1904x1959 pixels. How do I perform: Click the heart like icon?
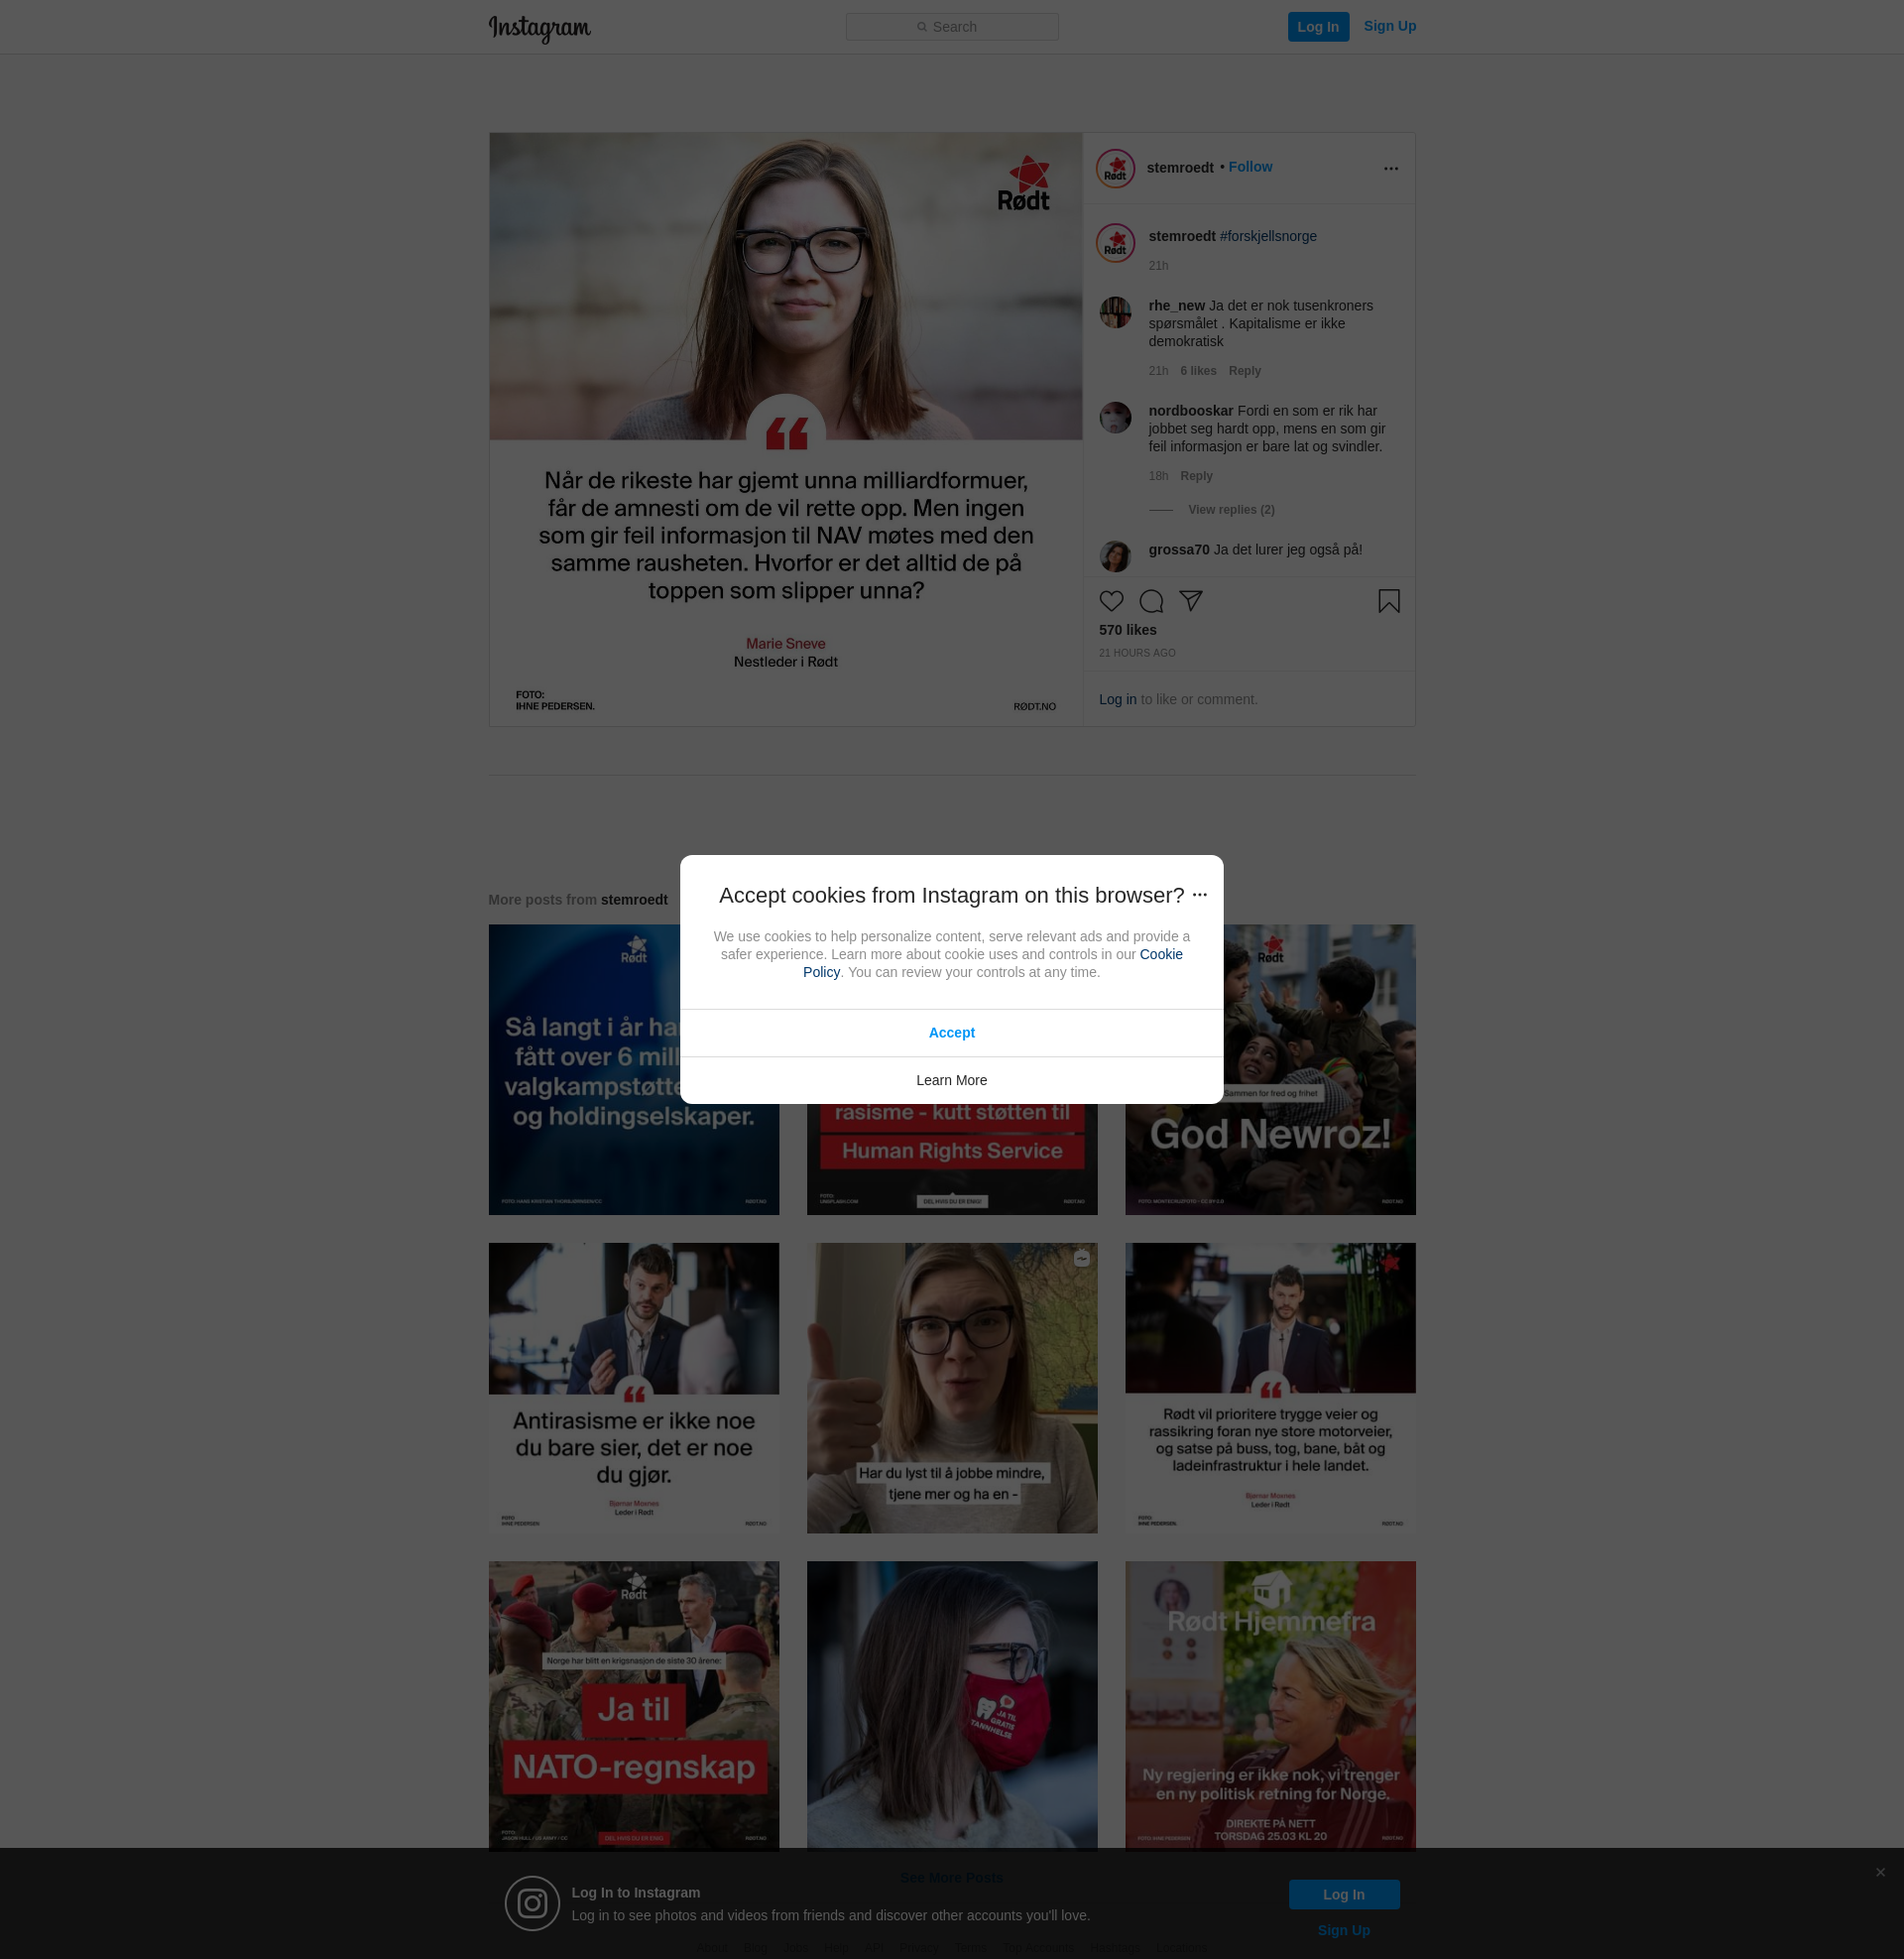1111,601
